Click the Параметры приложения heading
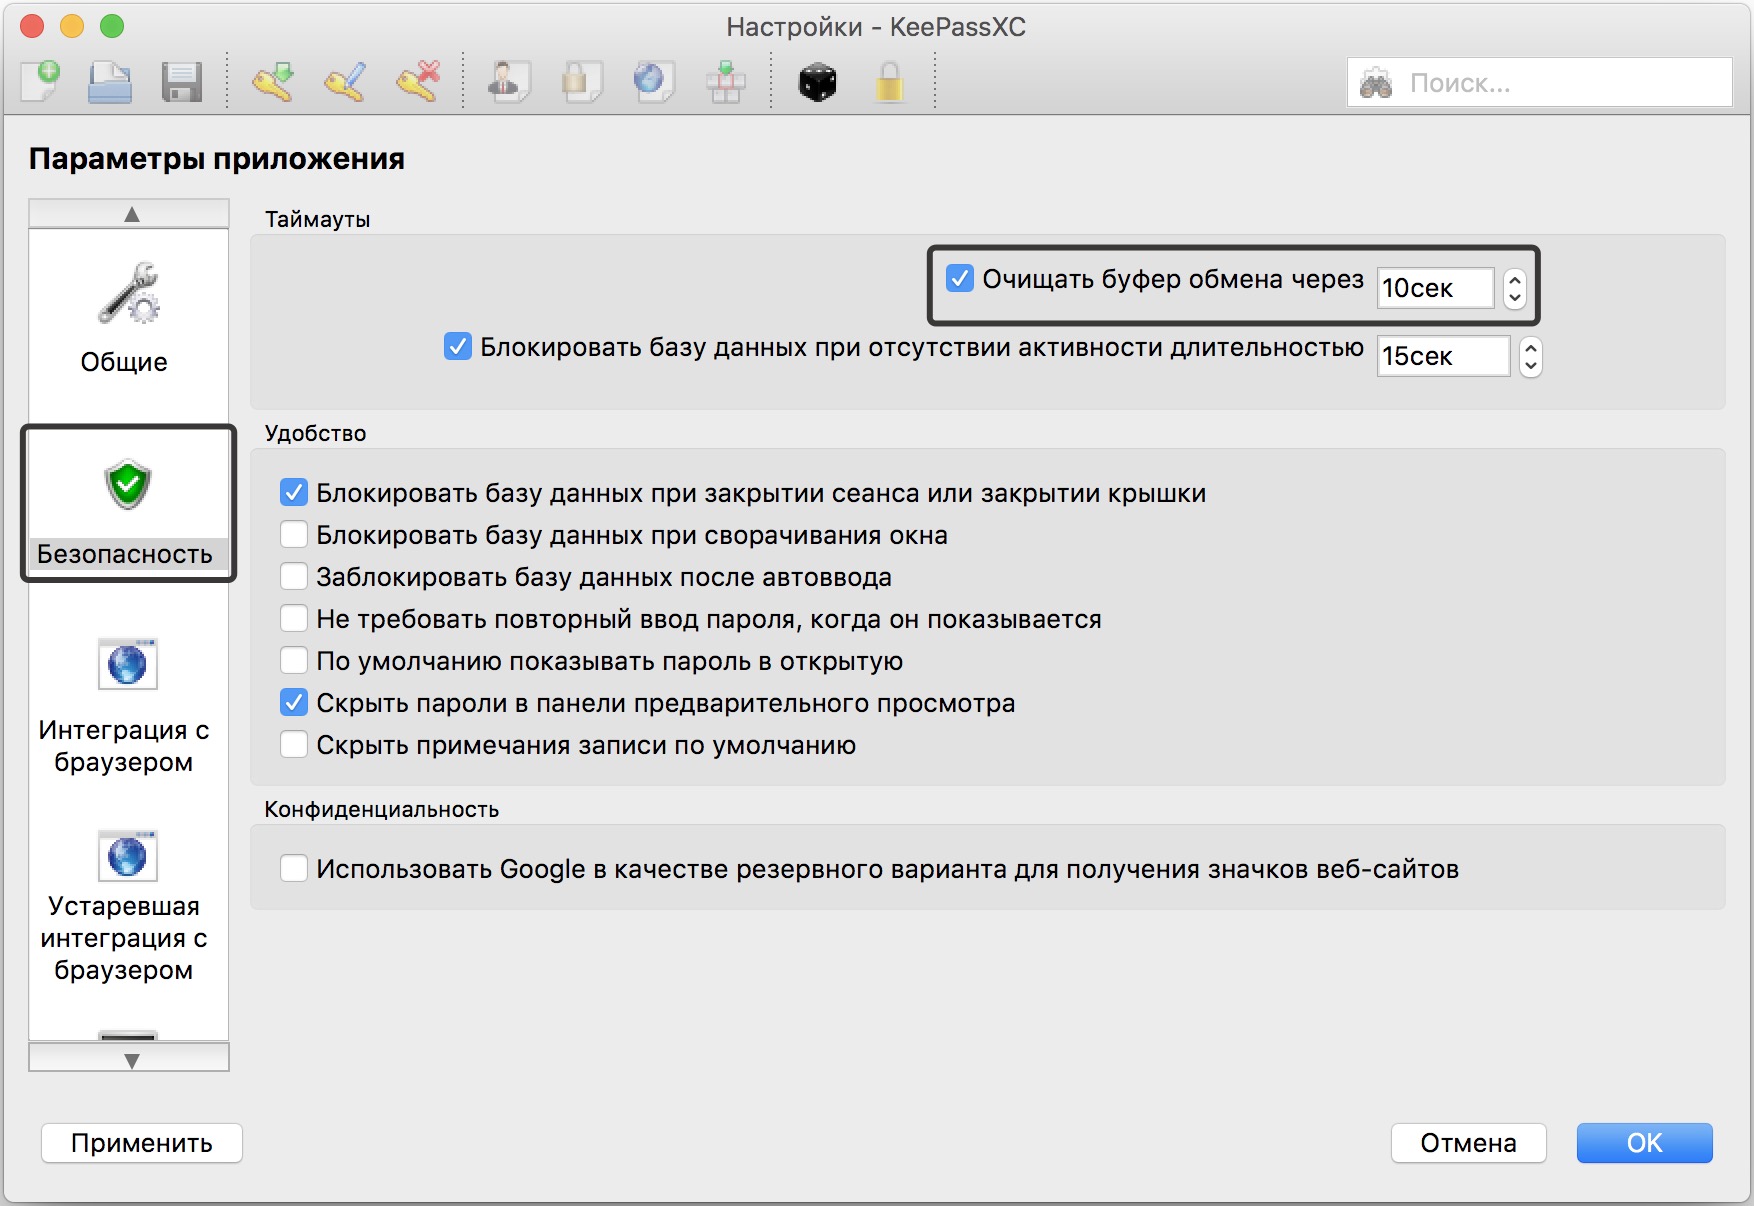This screenshot has height=1206, width=1754. click(217, 159)
